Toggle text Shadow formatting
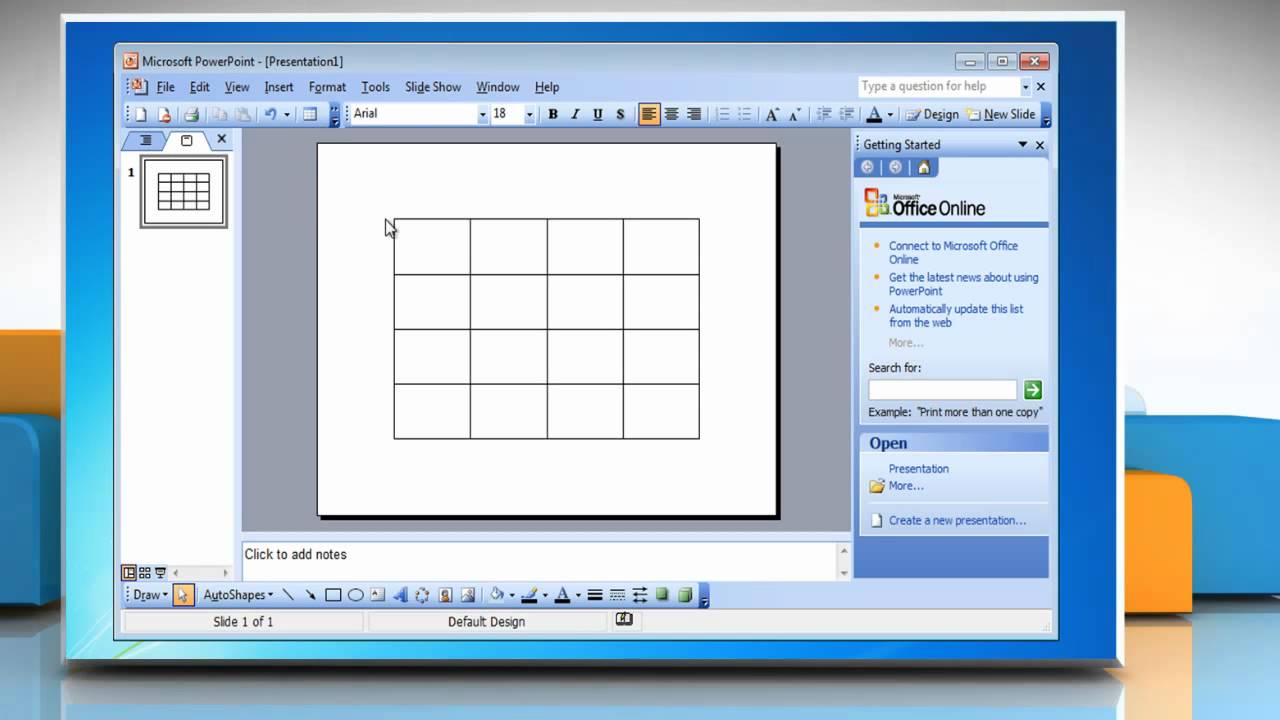The height and width of the screenshot is (720, 1280). [x=620, y=114]
